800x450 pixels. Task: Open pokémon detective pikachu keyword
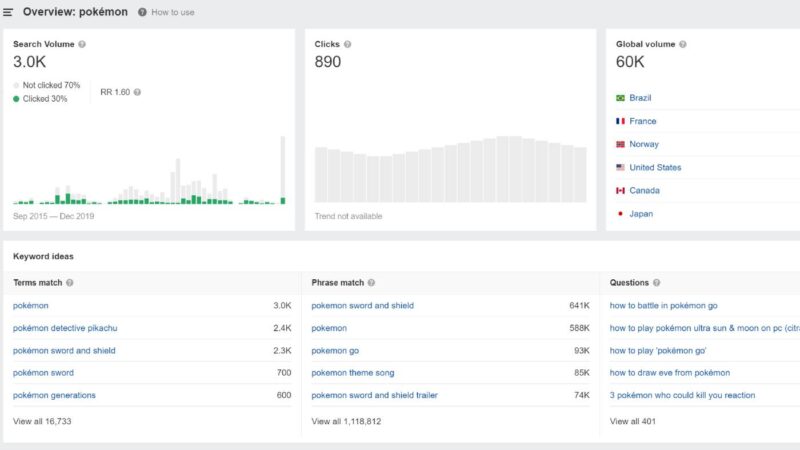(65, 328)
